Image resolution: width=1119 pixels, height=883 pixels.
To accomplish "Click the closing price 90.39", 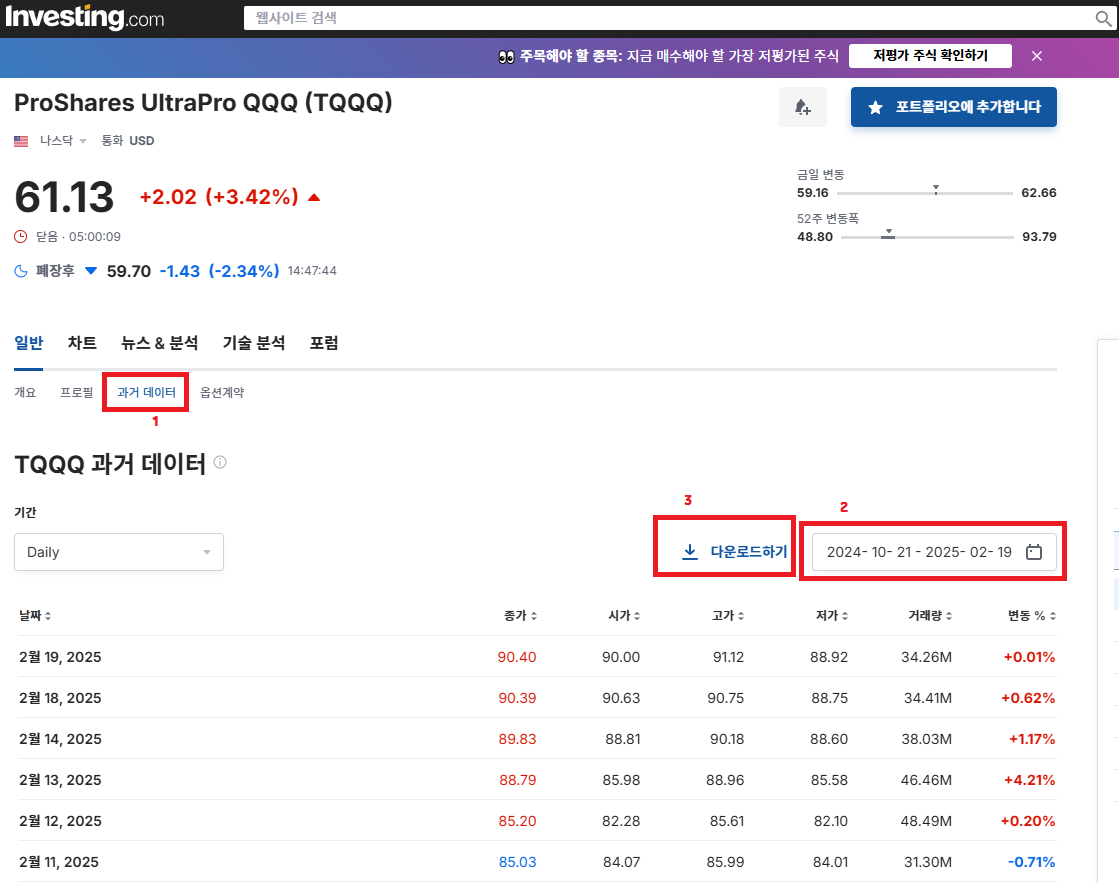I will click(517, 698).
